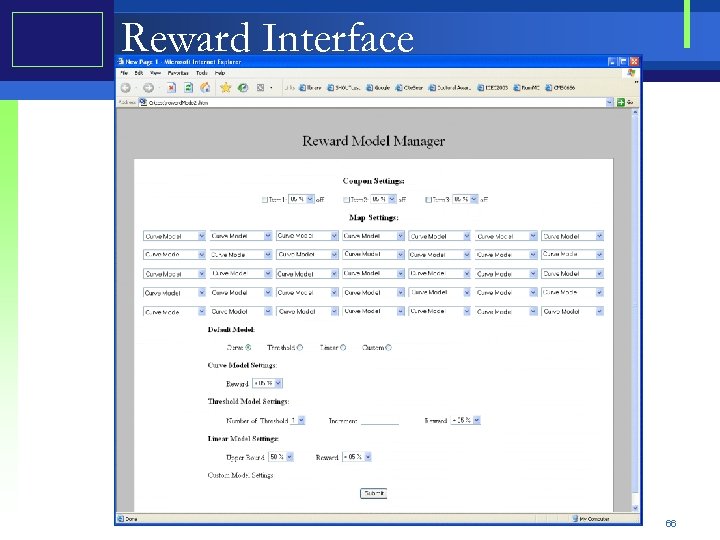Open the Threshold Model Reward dropdown
This screenshot has height=540, width=720.
click(x=466, y=420)
